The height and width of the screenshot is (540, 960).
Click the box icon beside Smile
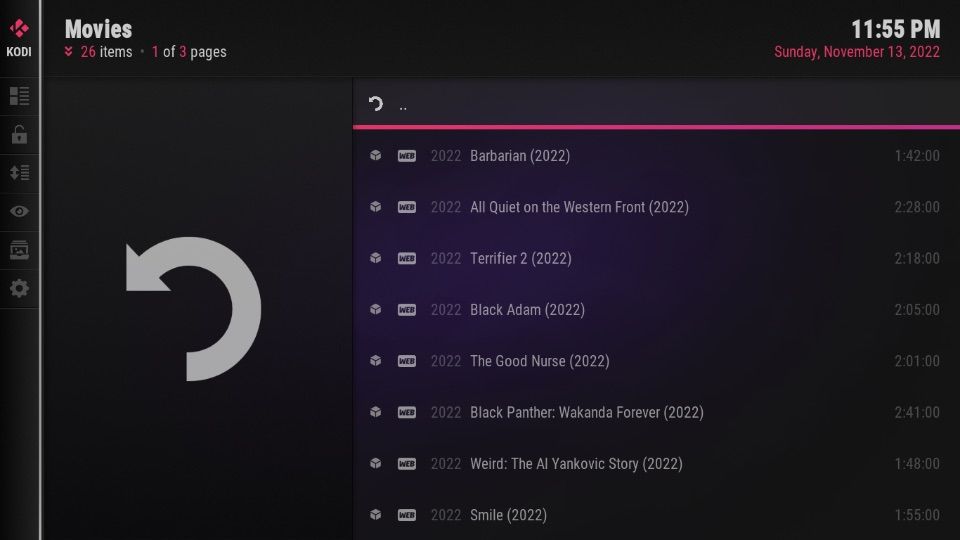[x=375, y=515]
